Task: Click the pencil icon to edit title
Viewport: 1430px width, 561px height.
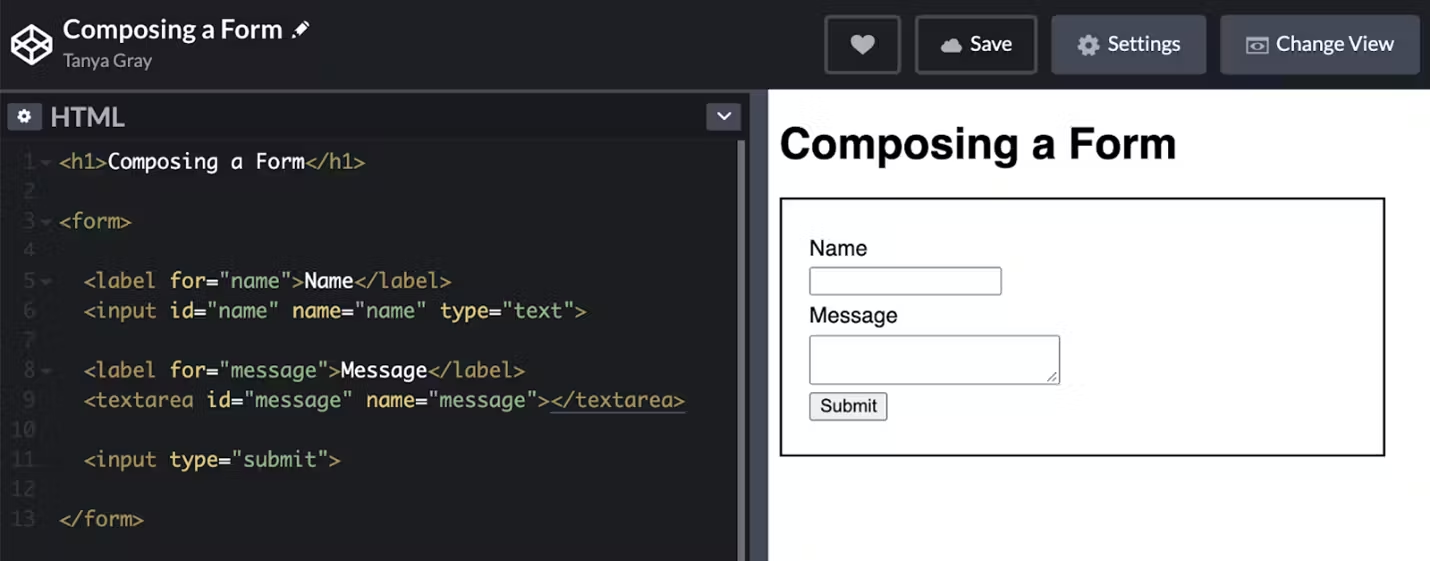Action: pyautogui.click(x=300, y=30)
